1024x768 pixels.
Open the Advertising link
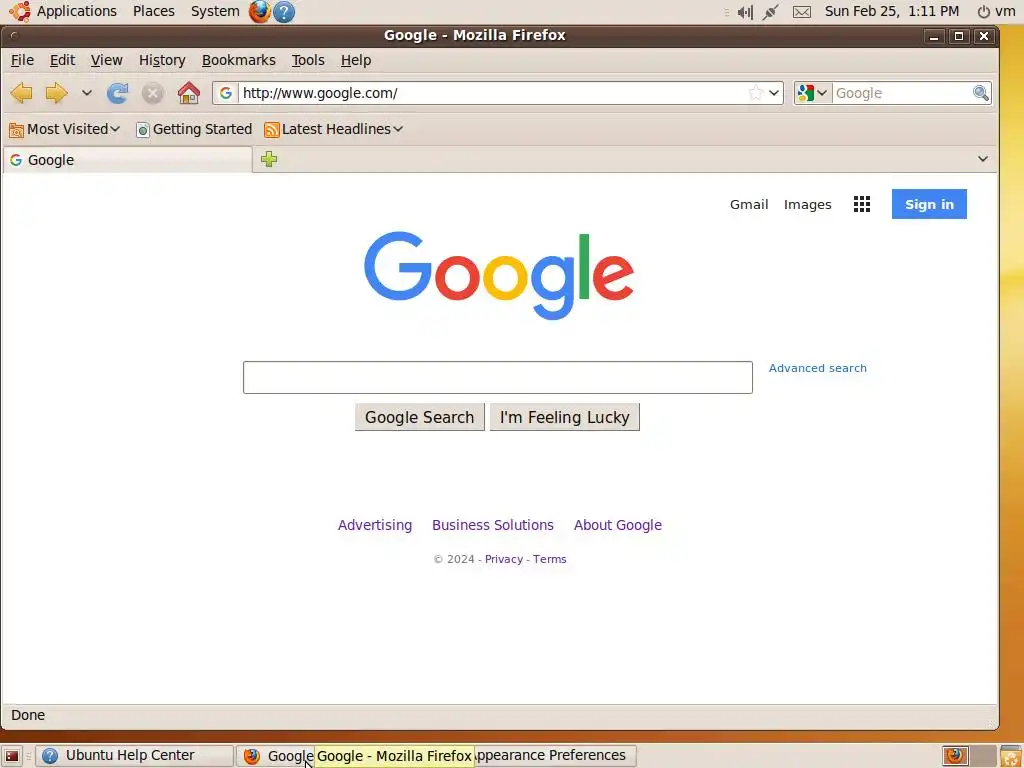[x=375, y=525]
